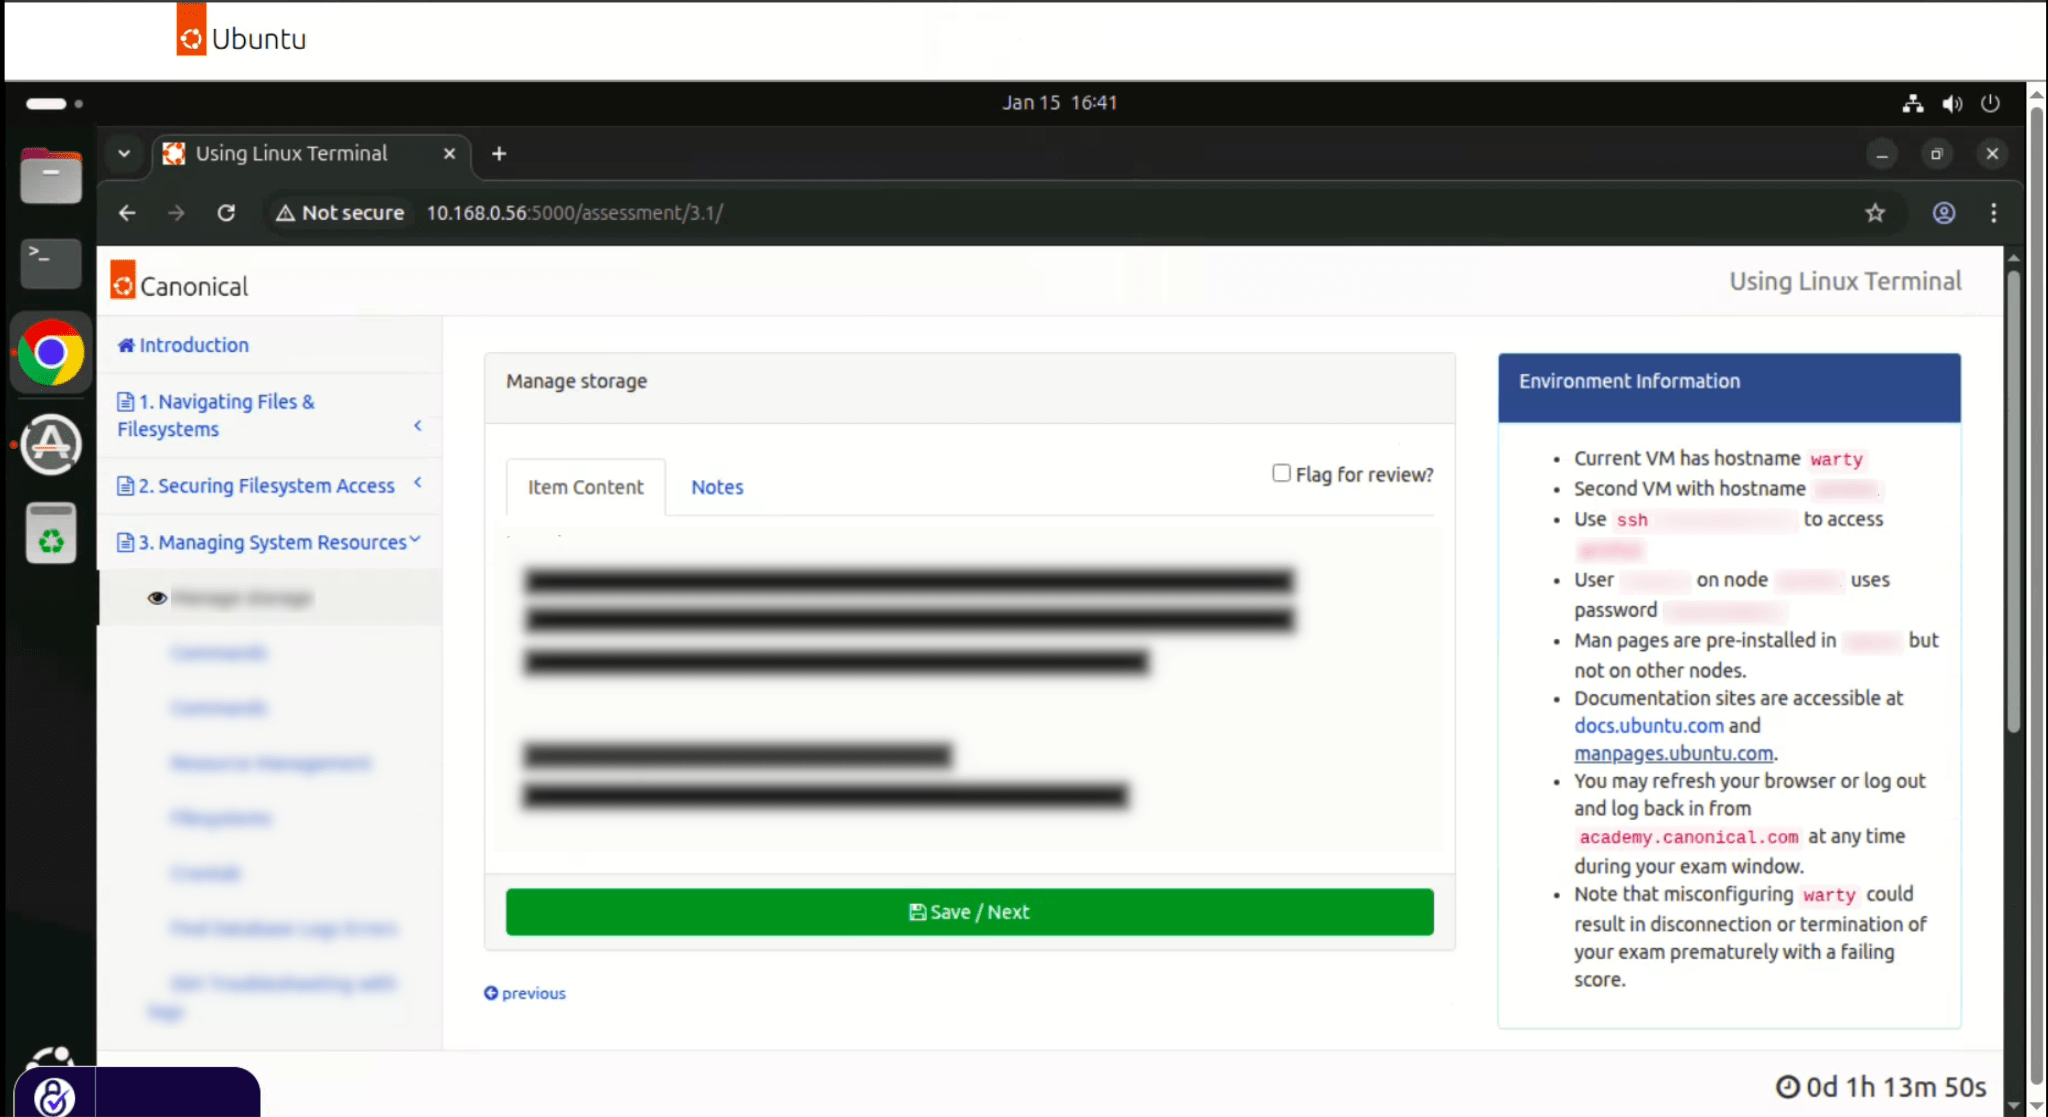The image size is (2048, 1117).
Task: Collapse Managing System Resources section
Action: coord(415,540)
